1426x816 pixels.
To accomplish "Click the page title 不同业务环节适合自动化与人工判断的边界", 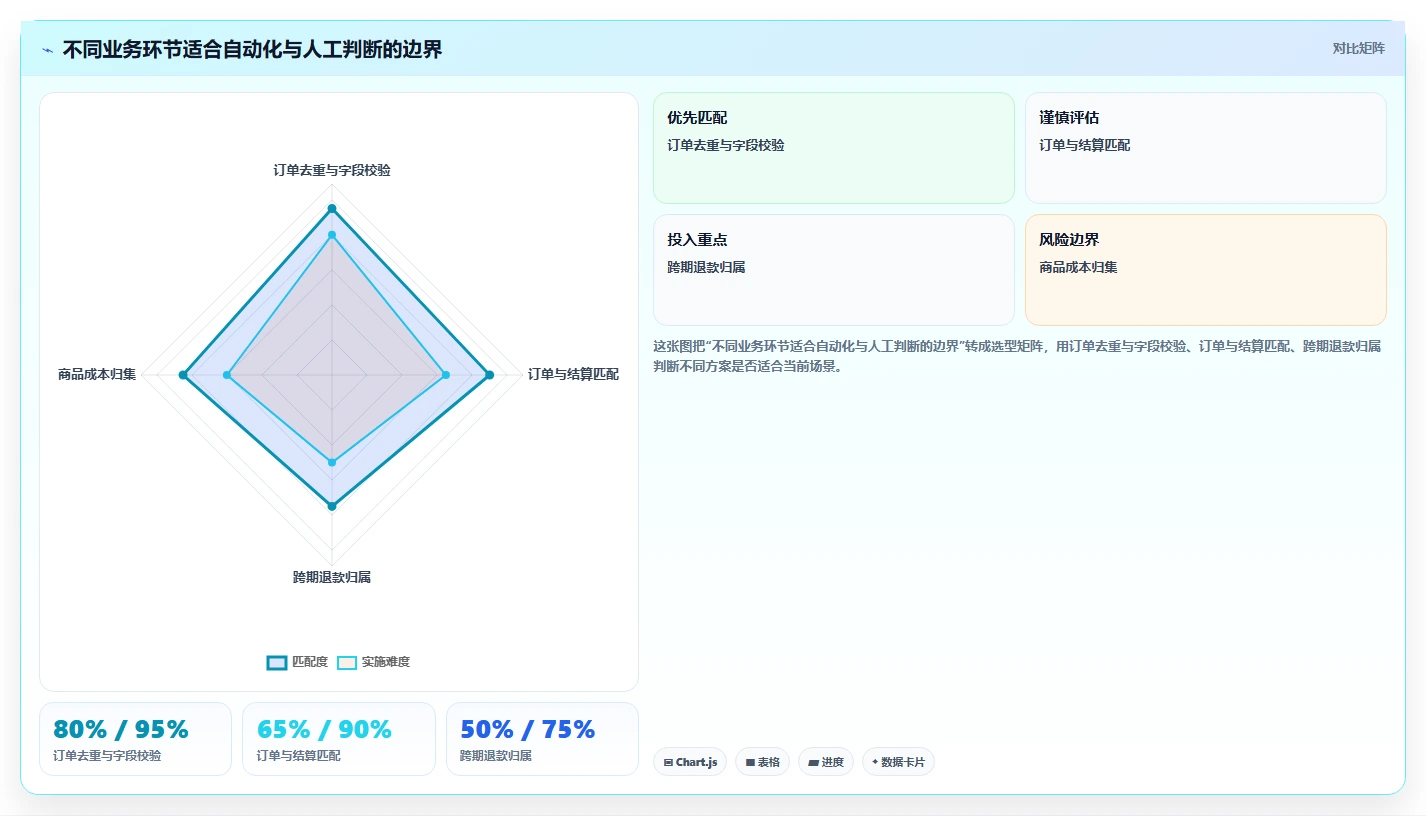I will (252, 49).
